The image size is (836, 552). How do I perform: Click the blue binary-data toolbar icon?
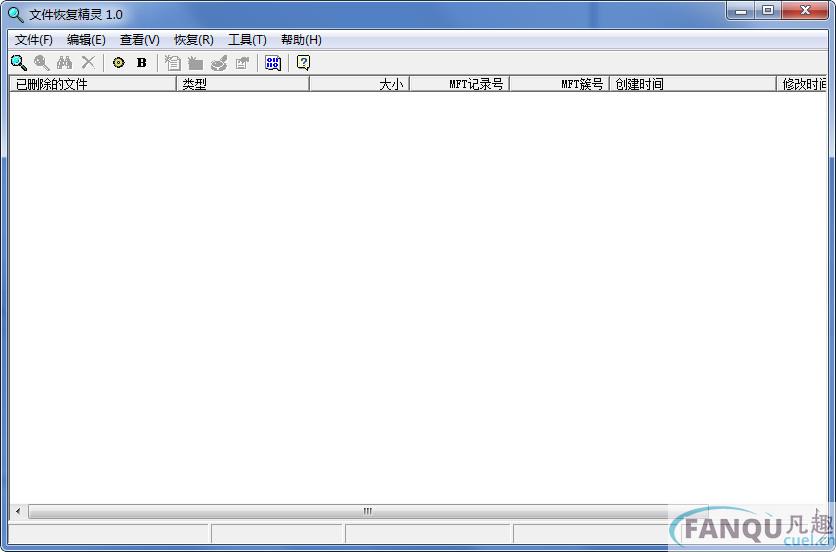pyautogui.click(x=273, y=63)
